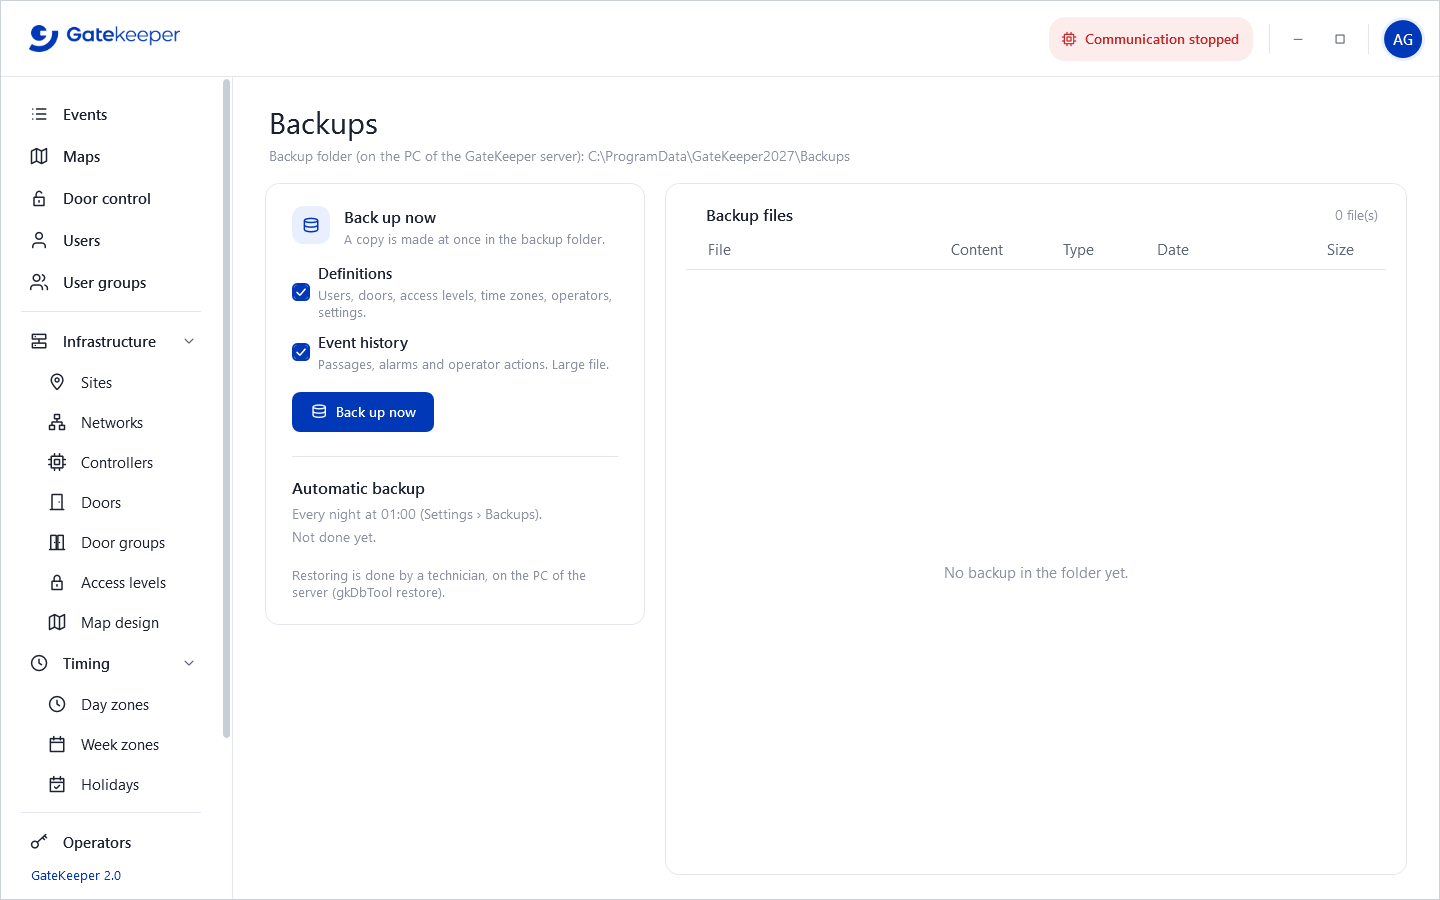
Task: Sort backup files by Date column
Action: (x=1173, y=250)
